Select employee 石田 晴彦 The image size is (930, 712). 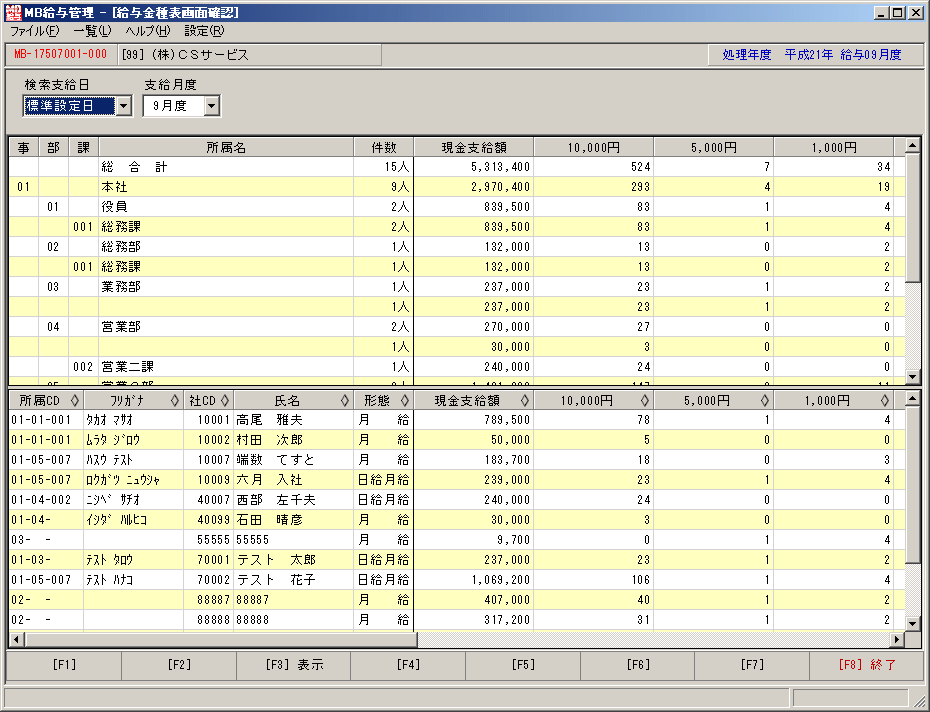[x=457, y=520]
